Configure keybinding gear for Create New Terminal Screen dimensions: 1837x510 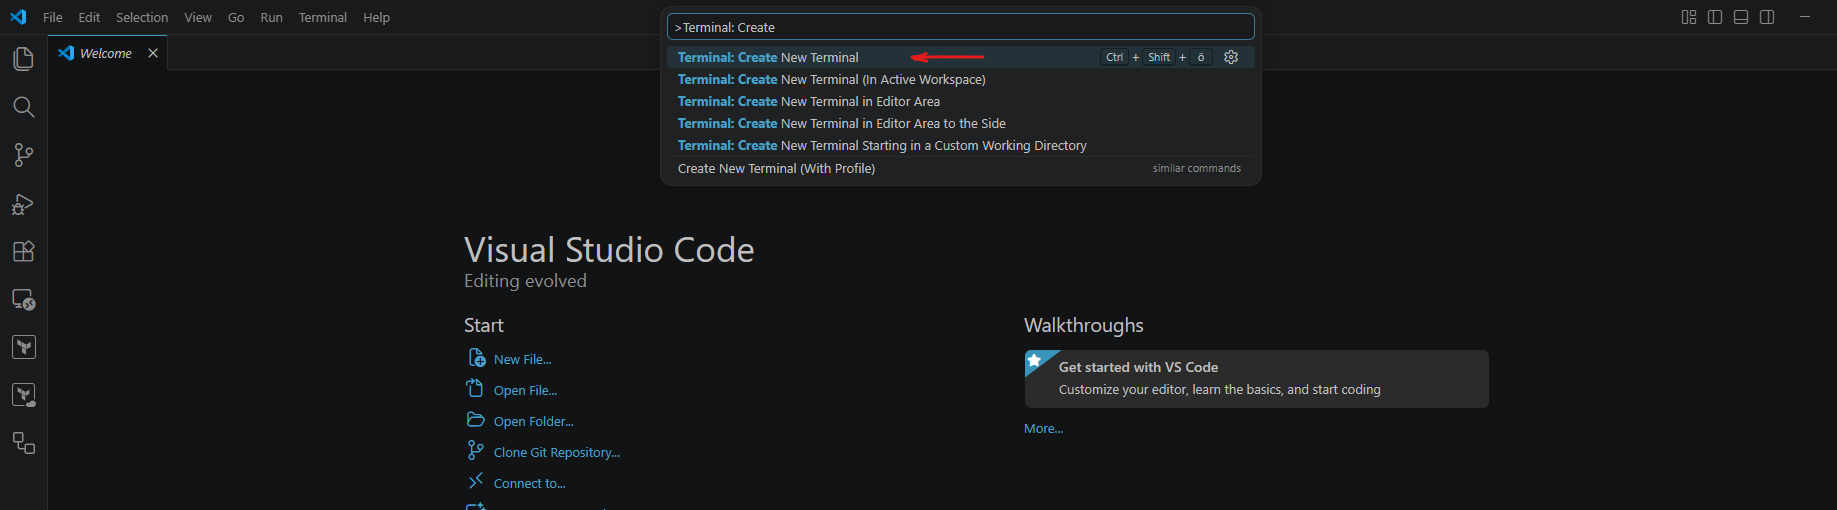[1231, 57]
